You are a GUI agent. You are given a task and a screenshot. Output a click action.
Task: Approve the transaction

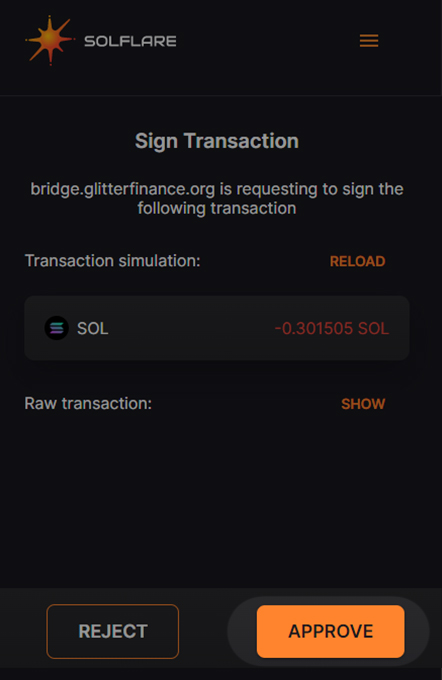pyautogui.click(x=331, y=631)
